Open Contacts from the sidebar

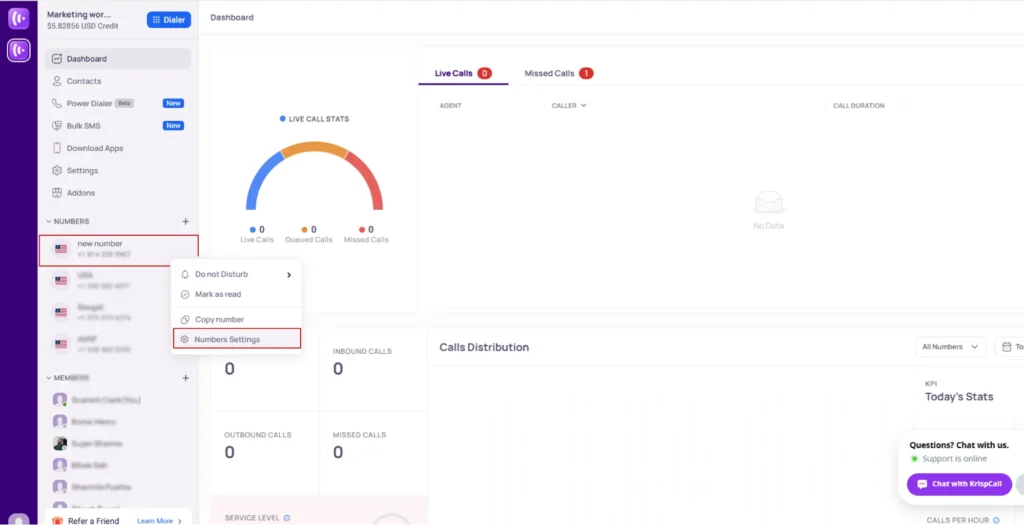tap(118, 81)
